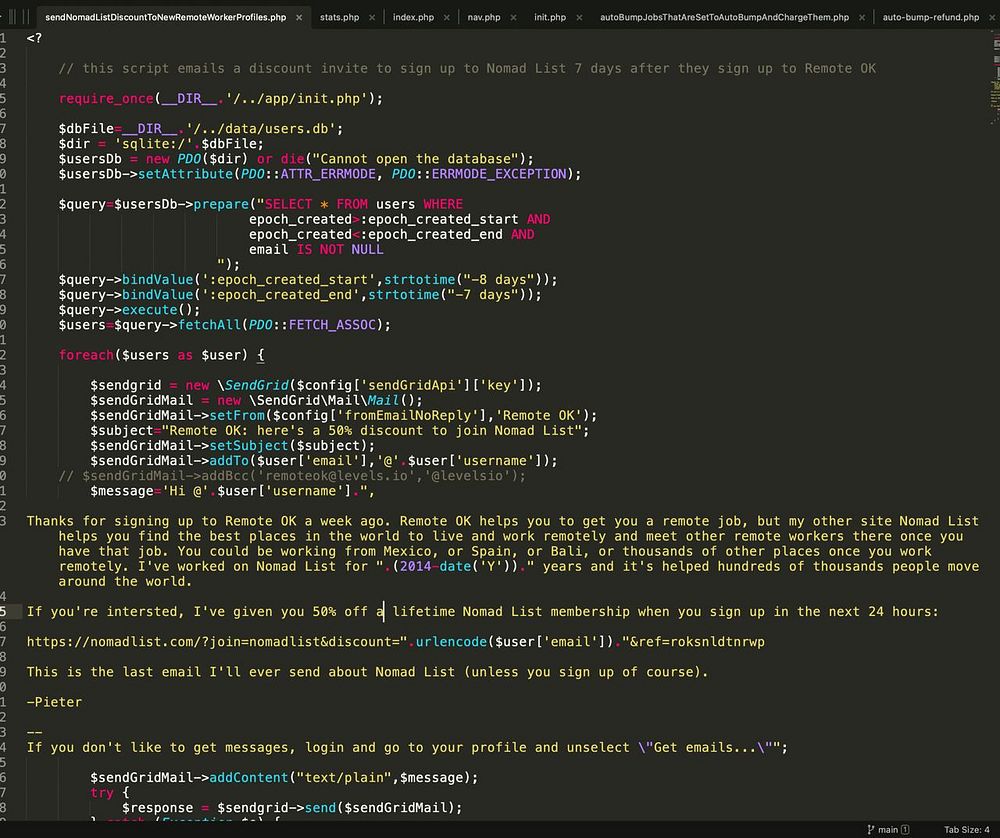This screenshot has width=1000, height=838.
Task: Close the index.php tab
Action: (446, 18)
